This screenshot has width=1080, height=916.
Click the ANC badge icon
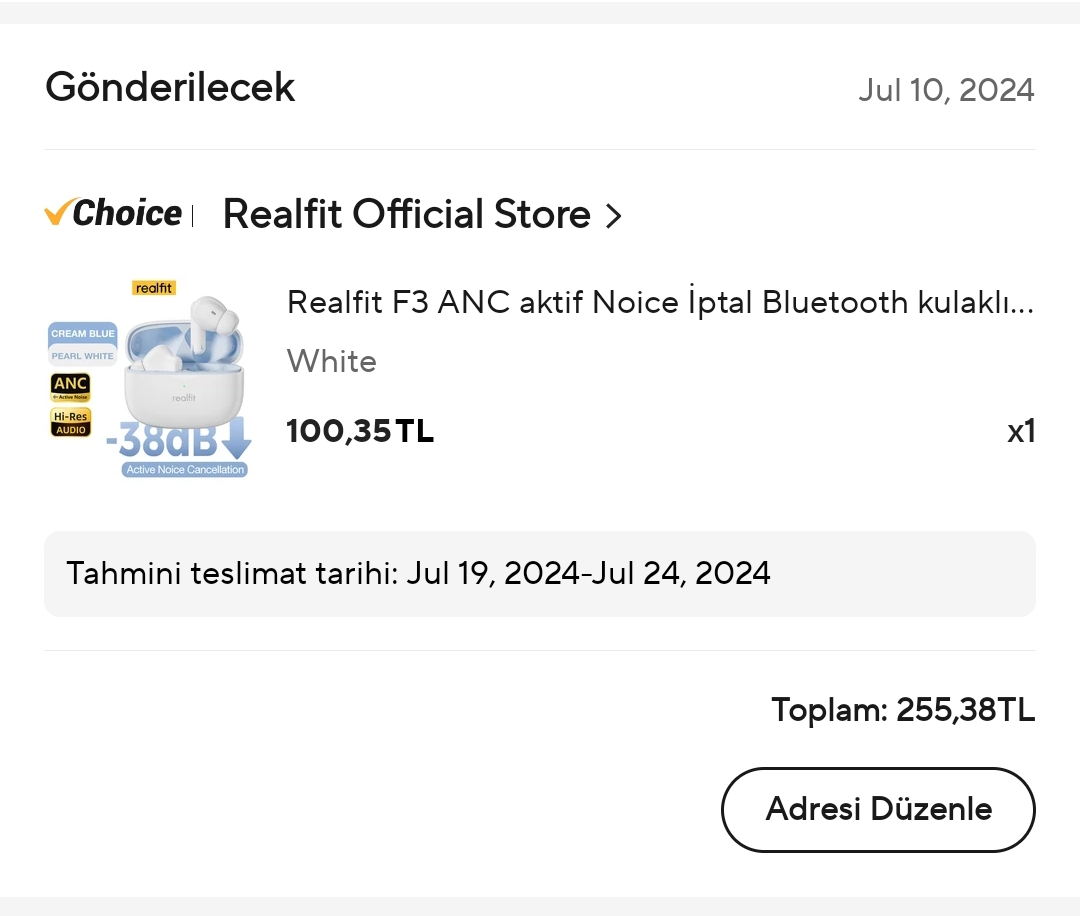coord(70,387)
